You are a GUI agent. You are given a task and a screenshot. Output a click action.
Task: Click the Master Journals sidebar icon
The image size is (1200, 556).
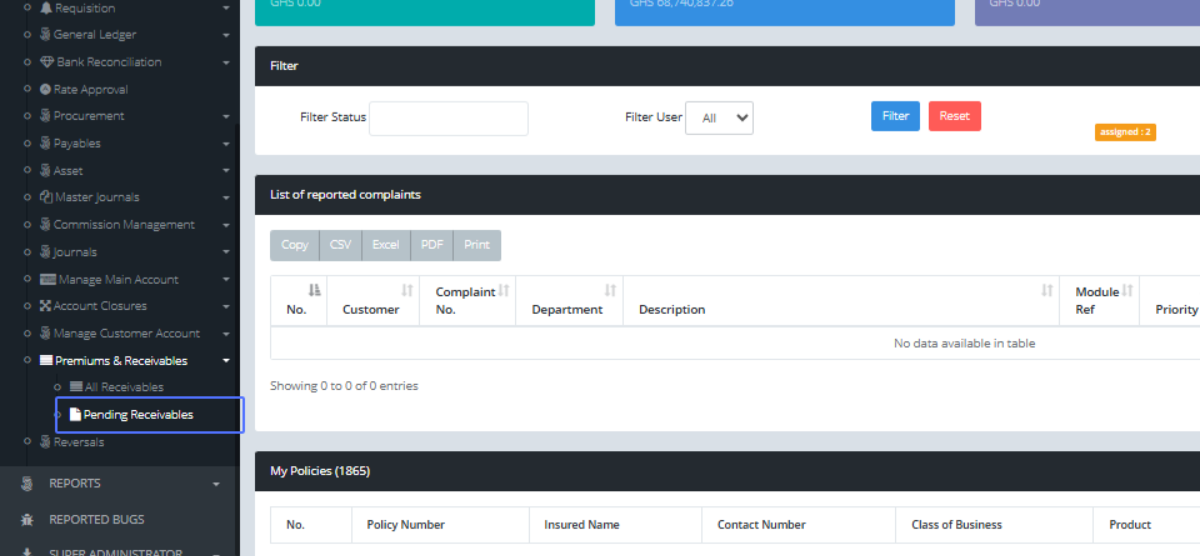[x=45, y=197]
